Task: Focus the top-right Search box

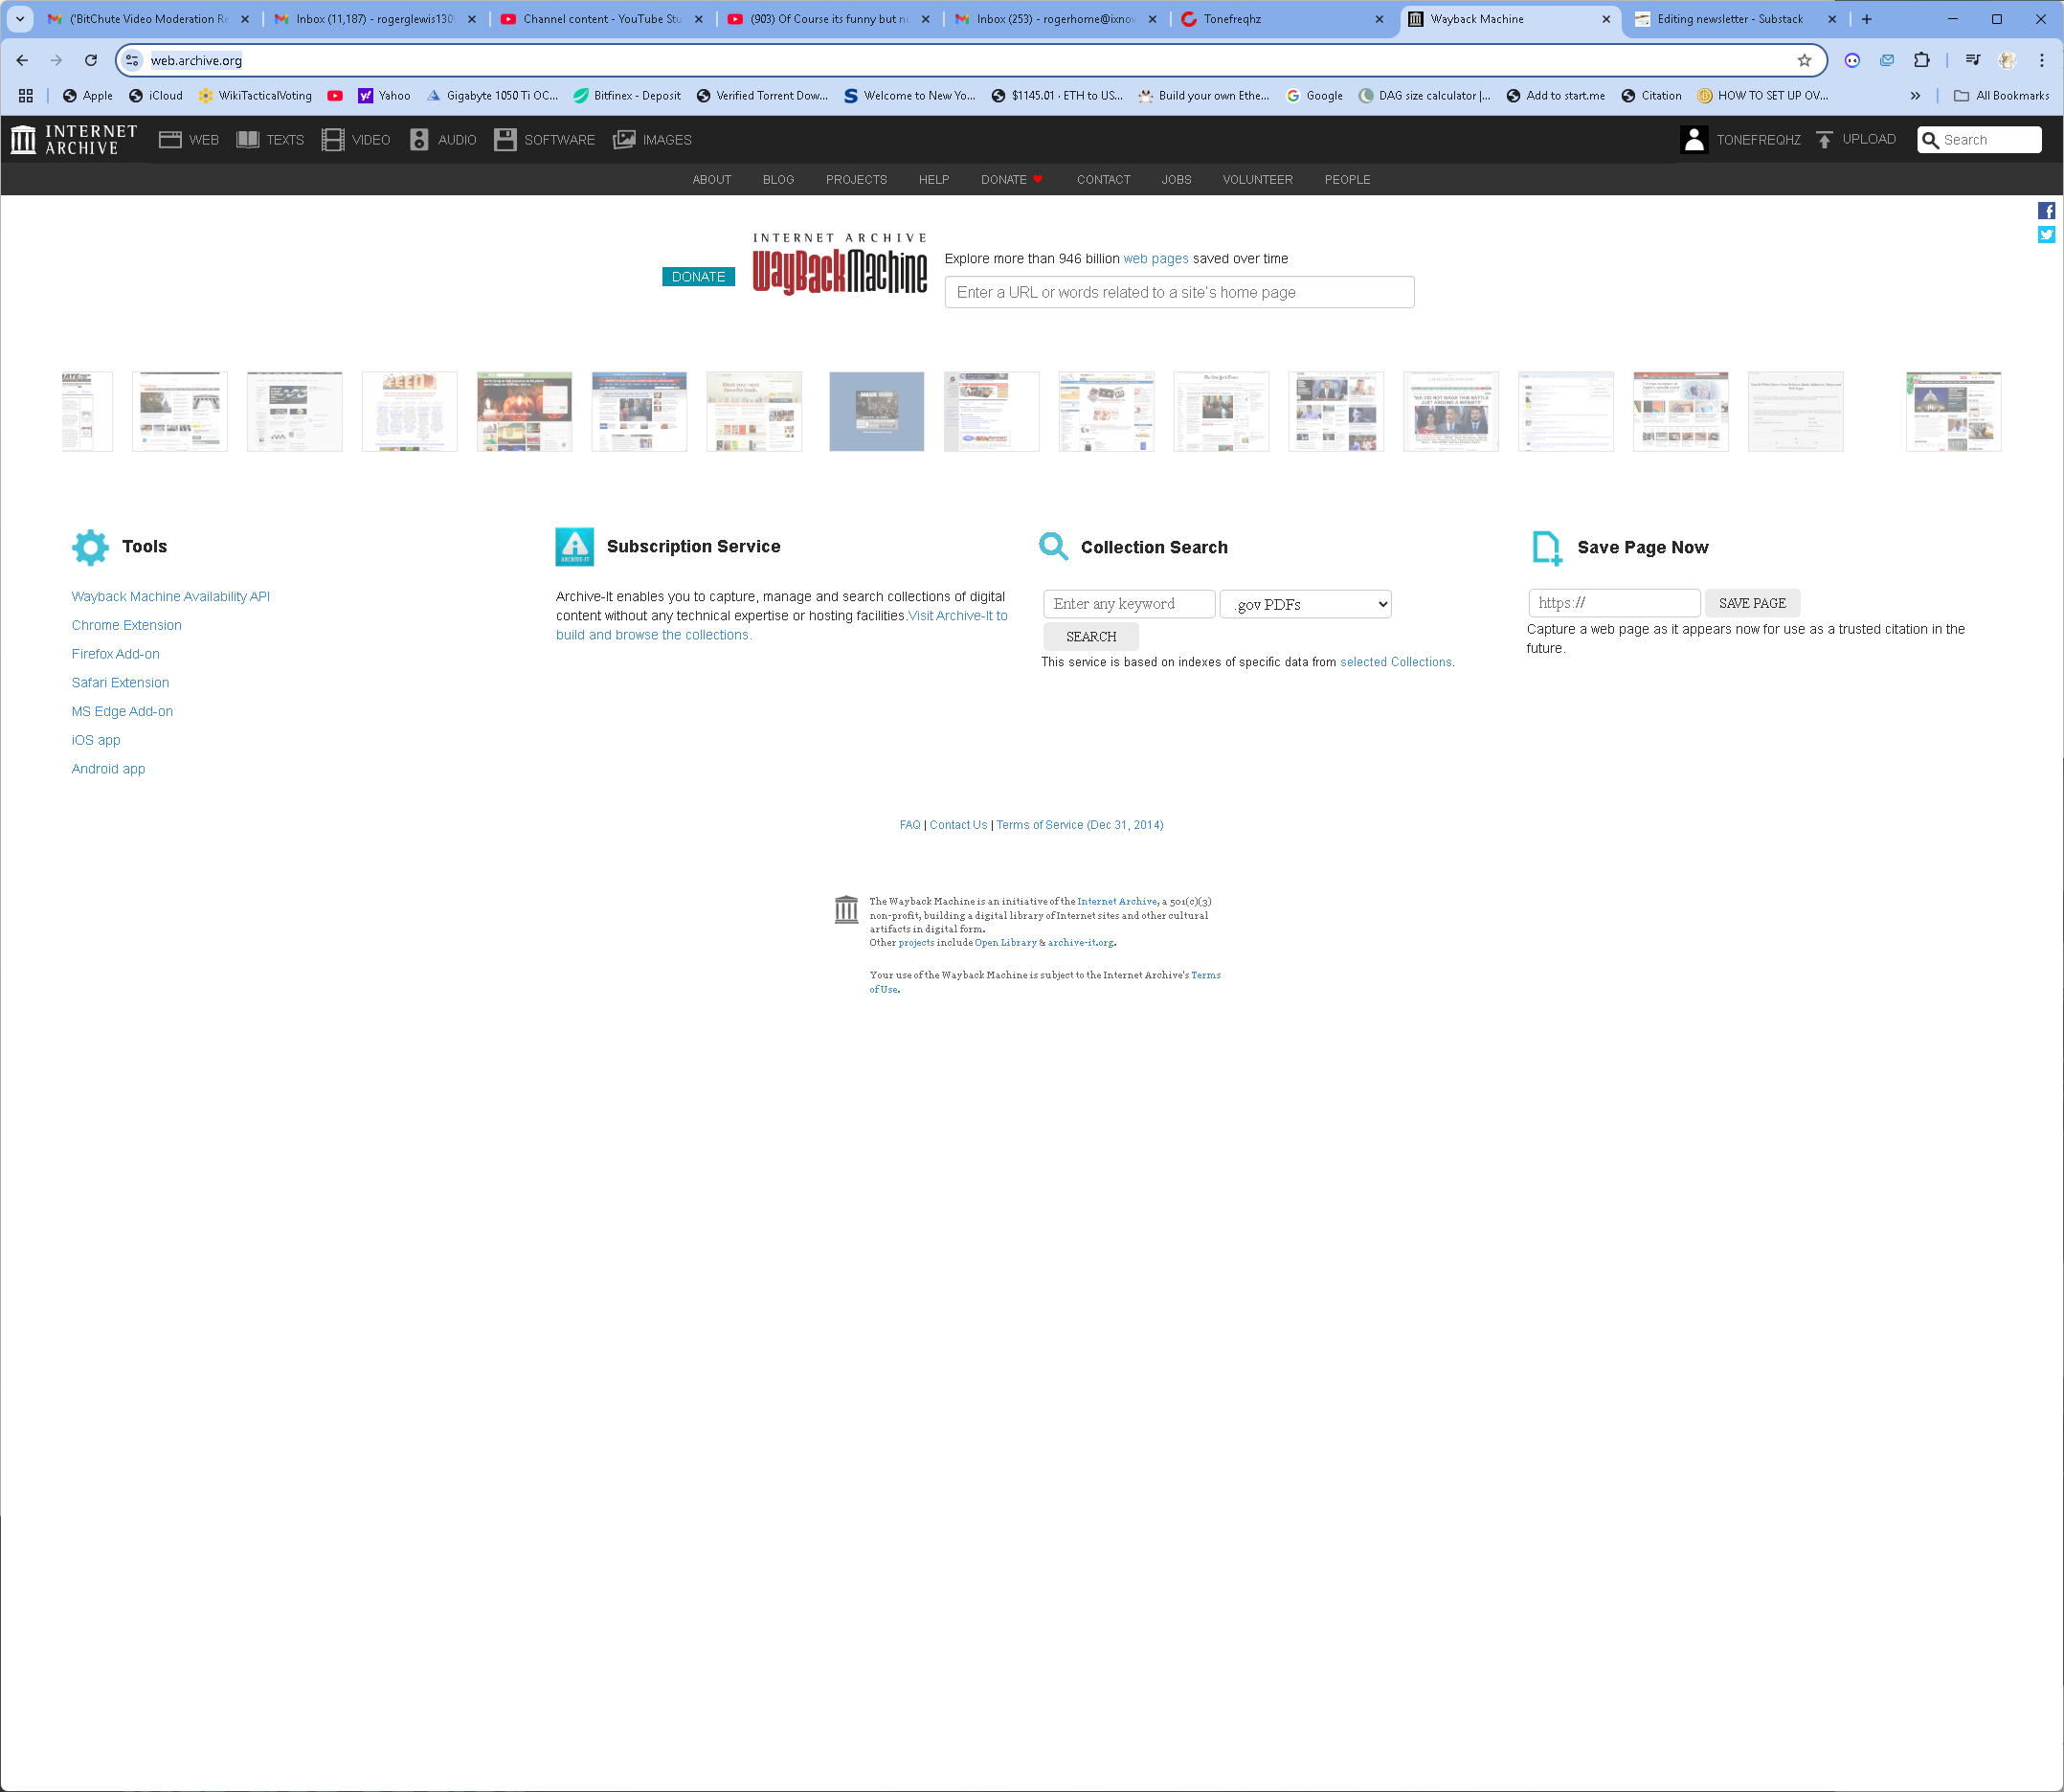Action: click(x=1979, y=140)
